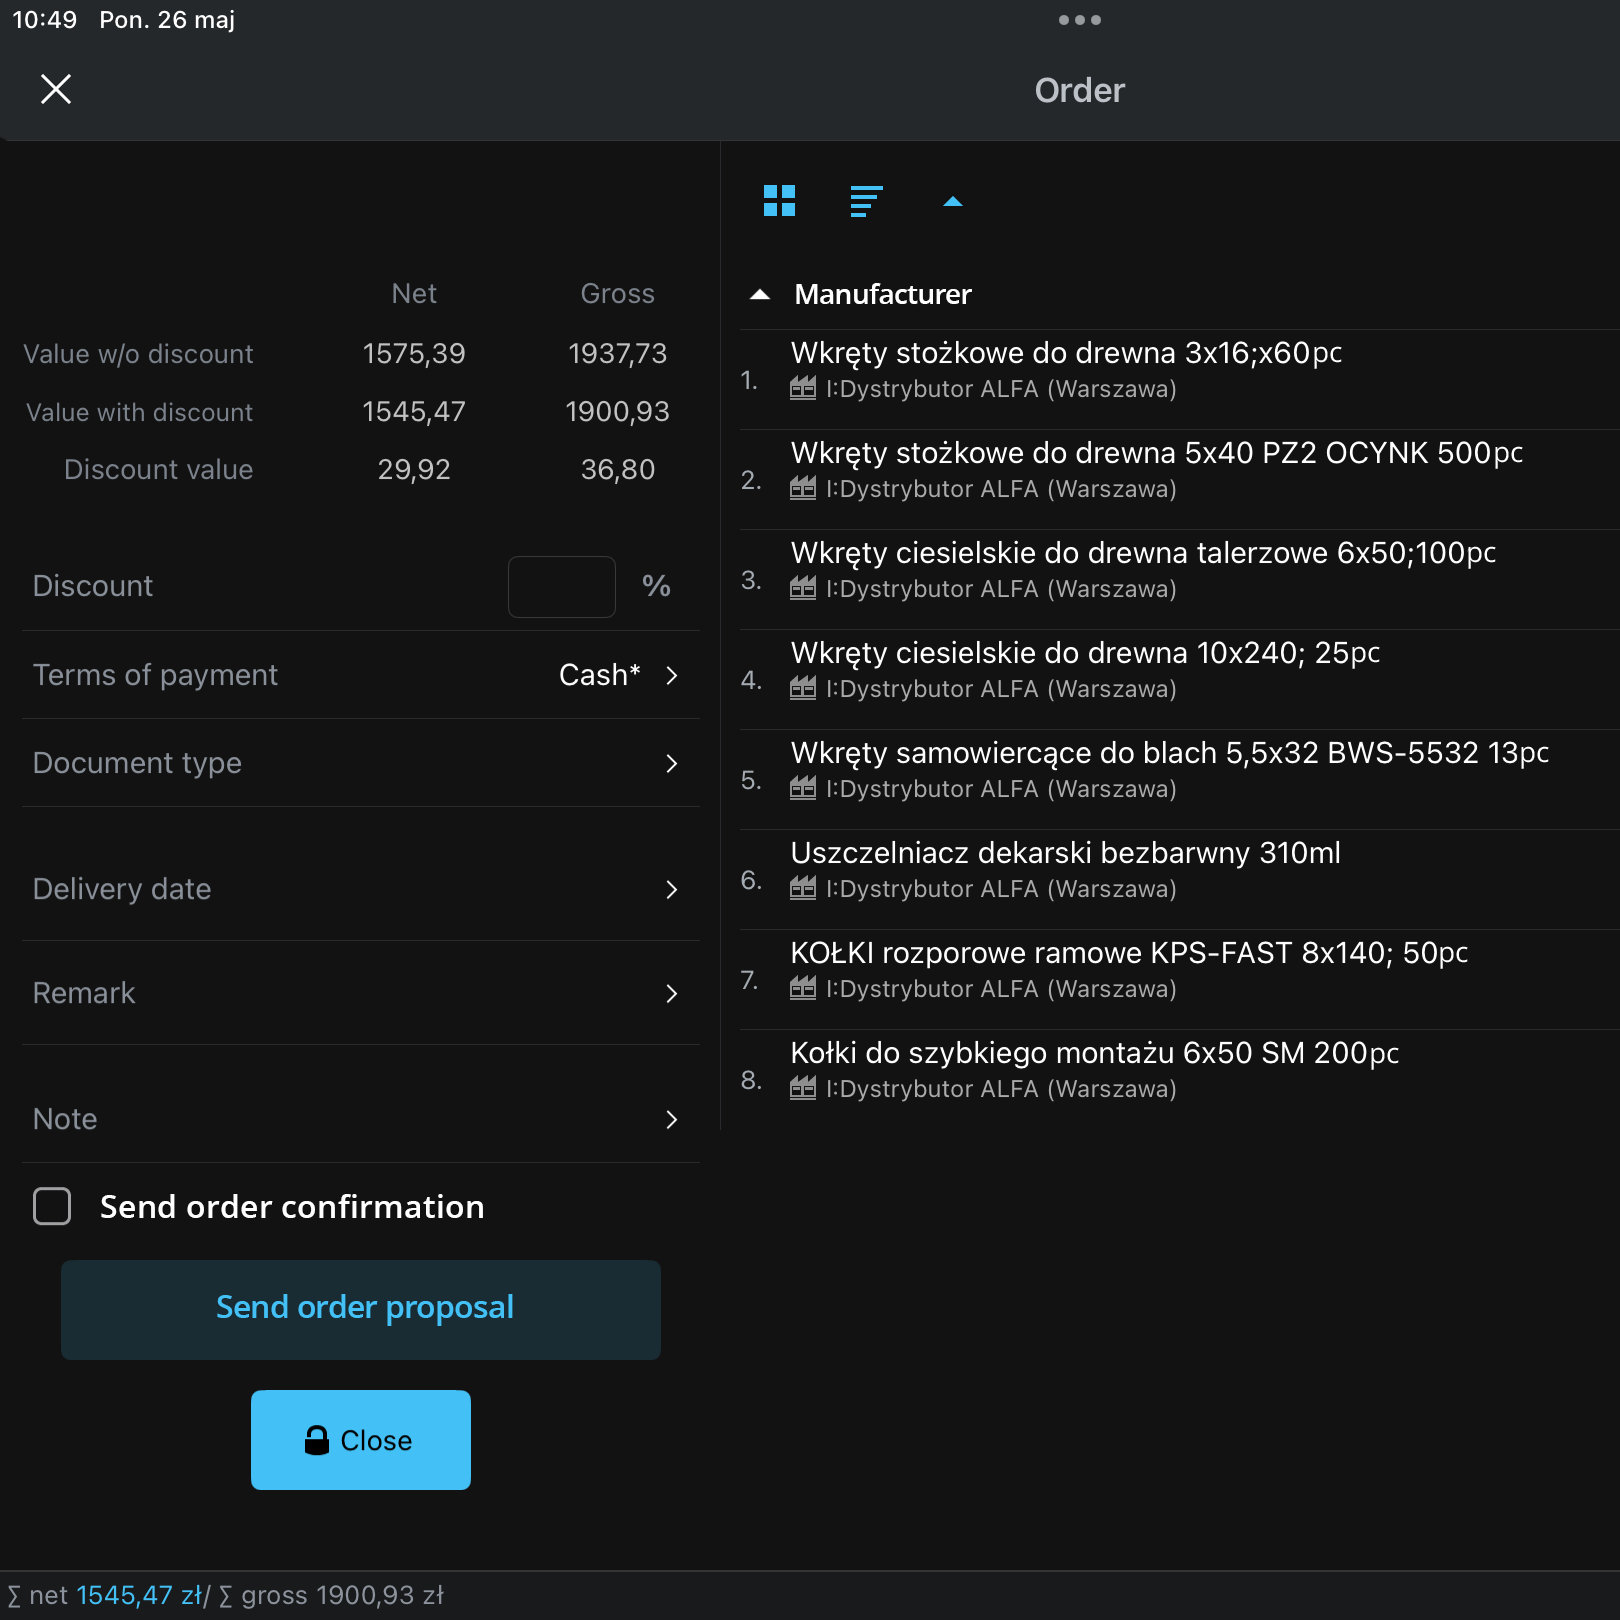Viewport: 1620px width, 1620px height.
Task: Click factory icon on KOŁKI rozporowe item
Action: (x=803, y=988)
